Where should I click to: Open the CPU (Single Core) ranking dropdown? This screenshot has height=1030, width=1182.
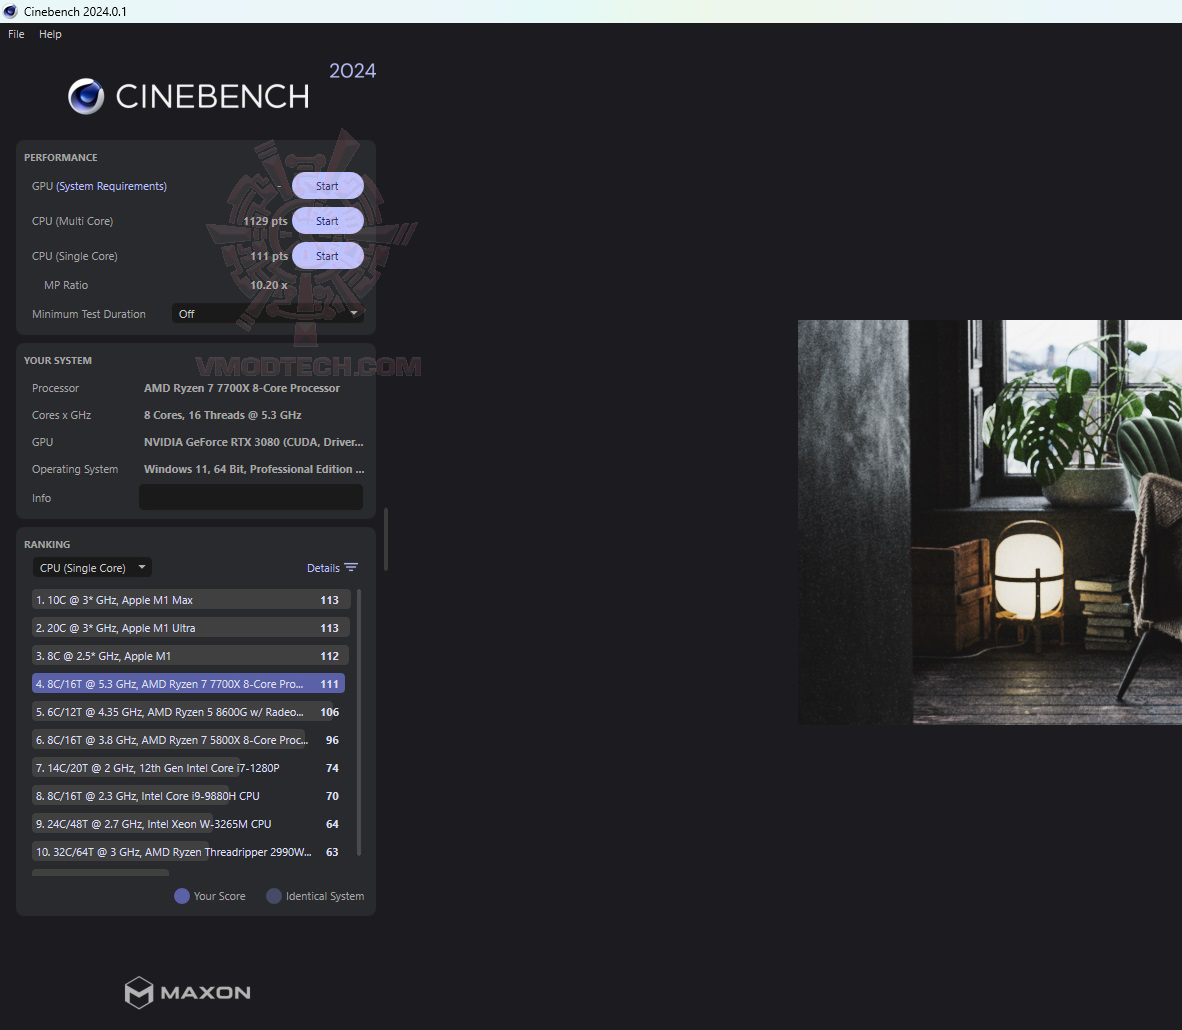tap(92, 568)
